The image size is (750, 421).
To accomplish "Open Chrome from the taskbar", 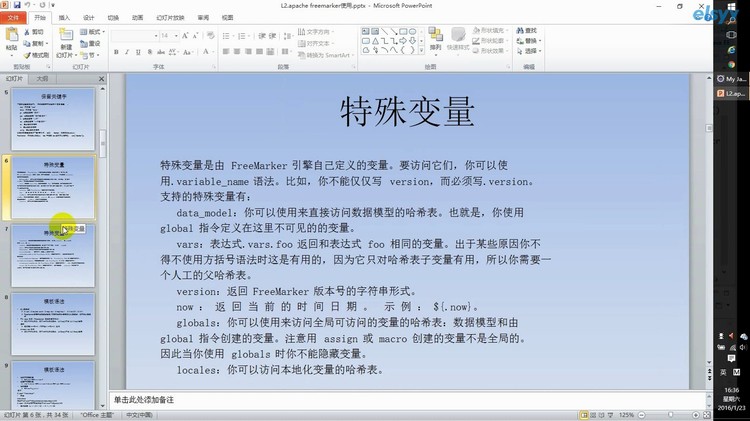I will pos(731,64).
